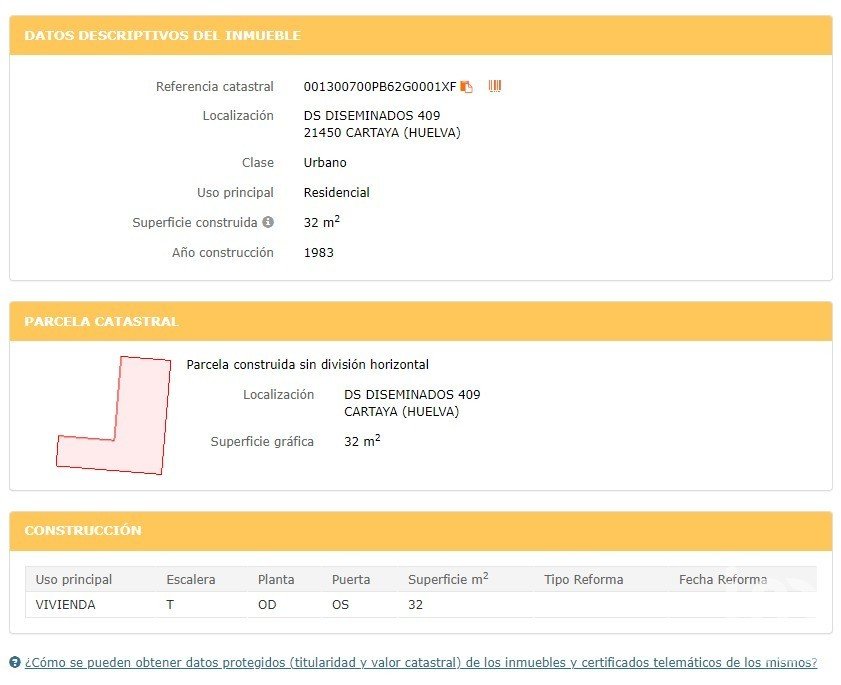Click the 'Referencia catastral' label
Image resolution: width=841 pixels, height=685 pixels.
(215, 87)
